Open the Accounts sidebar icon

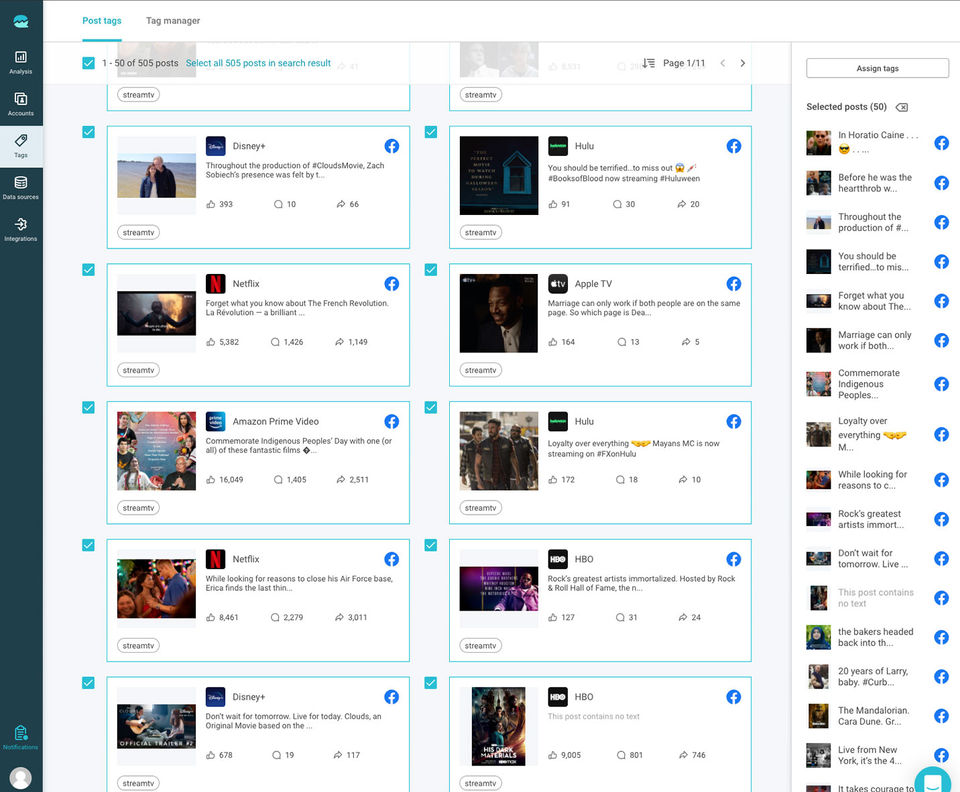click(21, 105)
